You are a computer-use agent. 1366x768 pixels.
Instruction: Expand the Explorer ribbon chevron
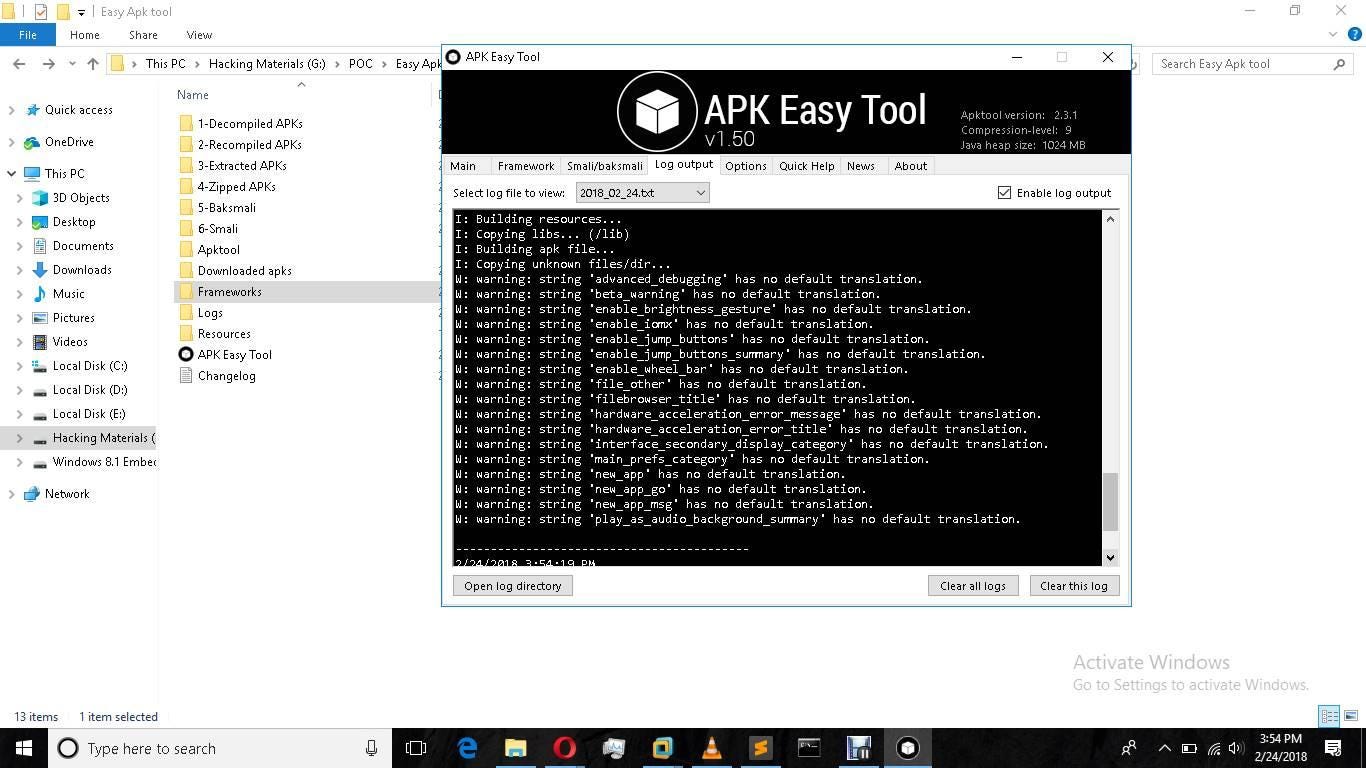(x=1333, y=35)
